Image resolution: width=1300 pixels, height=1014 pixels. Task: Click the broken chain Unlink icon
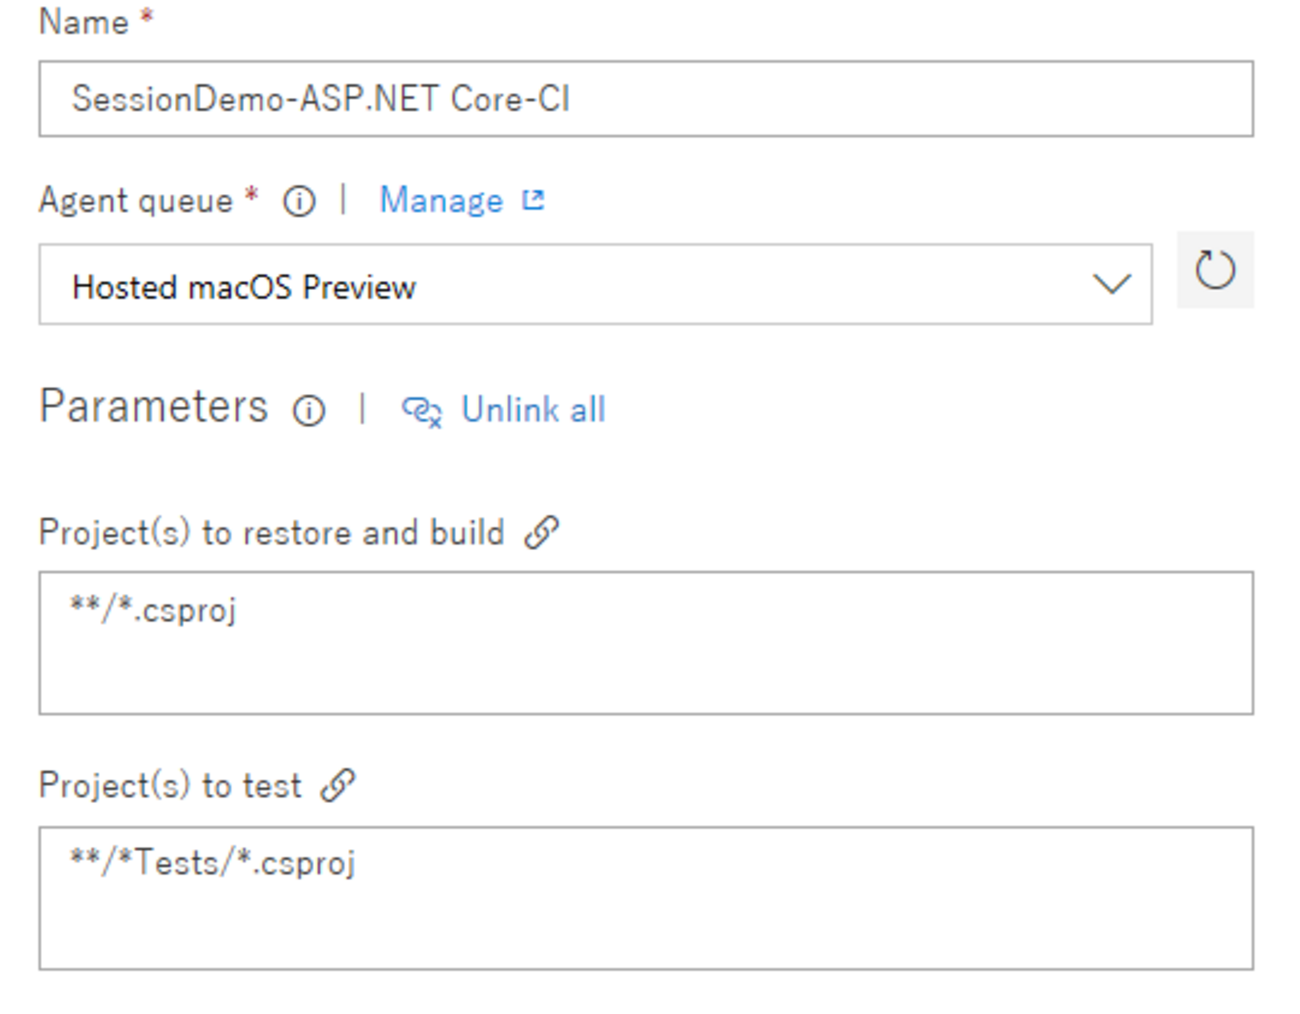(x=421, y=411)
